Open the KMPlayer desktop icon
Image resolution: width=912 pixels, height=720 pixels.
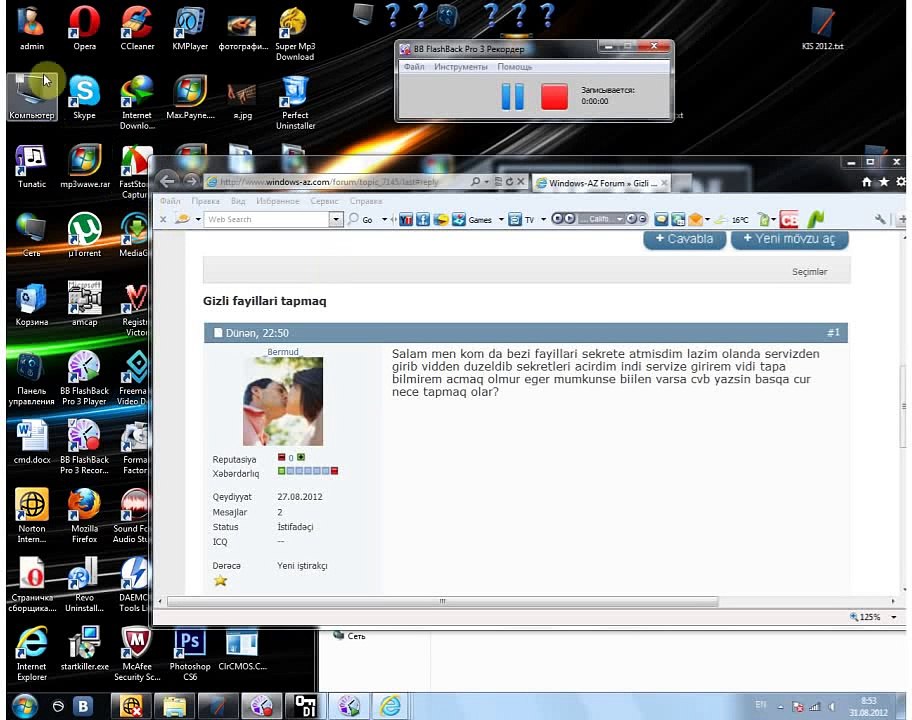coord(190,28)
